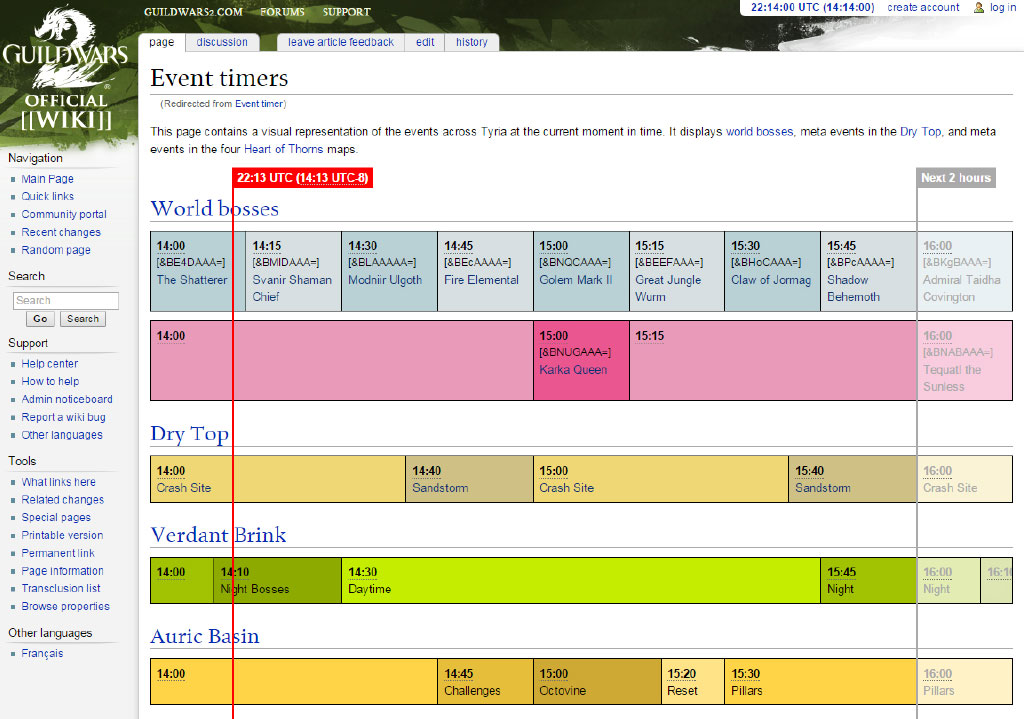The width and height of the screenshot is (1024, 719).
Task: Open Special pages tool
Action: pyautogui.click(x=56, y=517)
